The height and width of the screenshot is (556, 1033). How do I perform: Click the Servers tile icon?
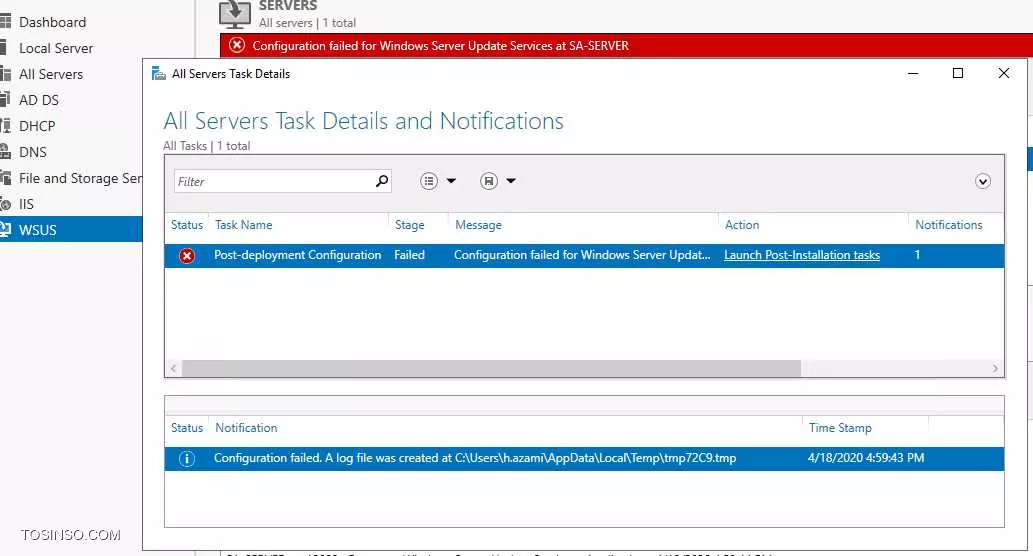coord(235,14)
